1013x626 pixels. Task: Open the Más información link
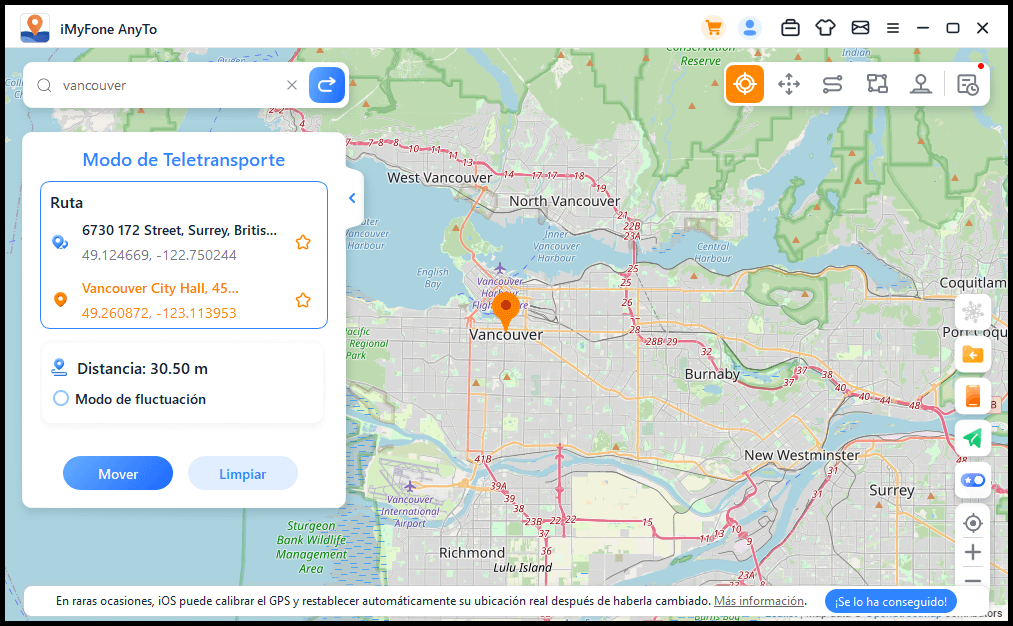[x=759, y=601]
